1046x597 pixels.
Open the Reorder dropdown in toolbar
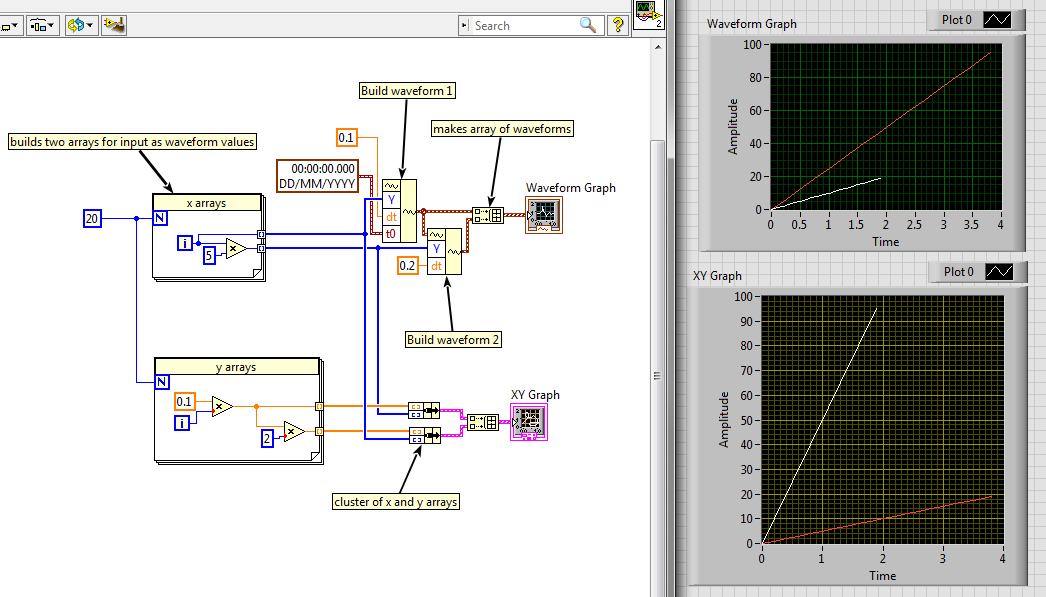click(x=80, y=24)
